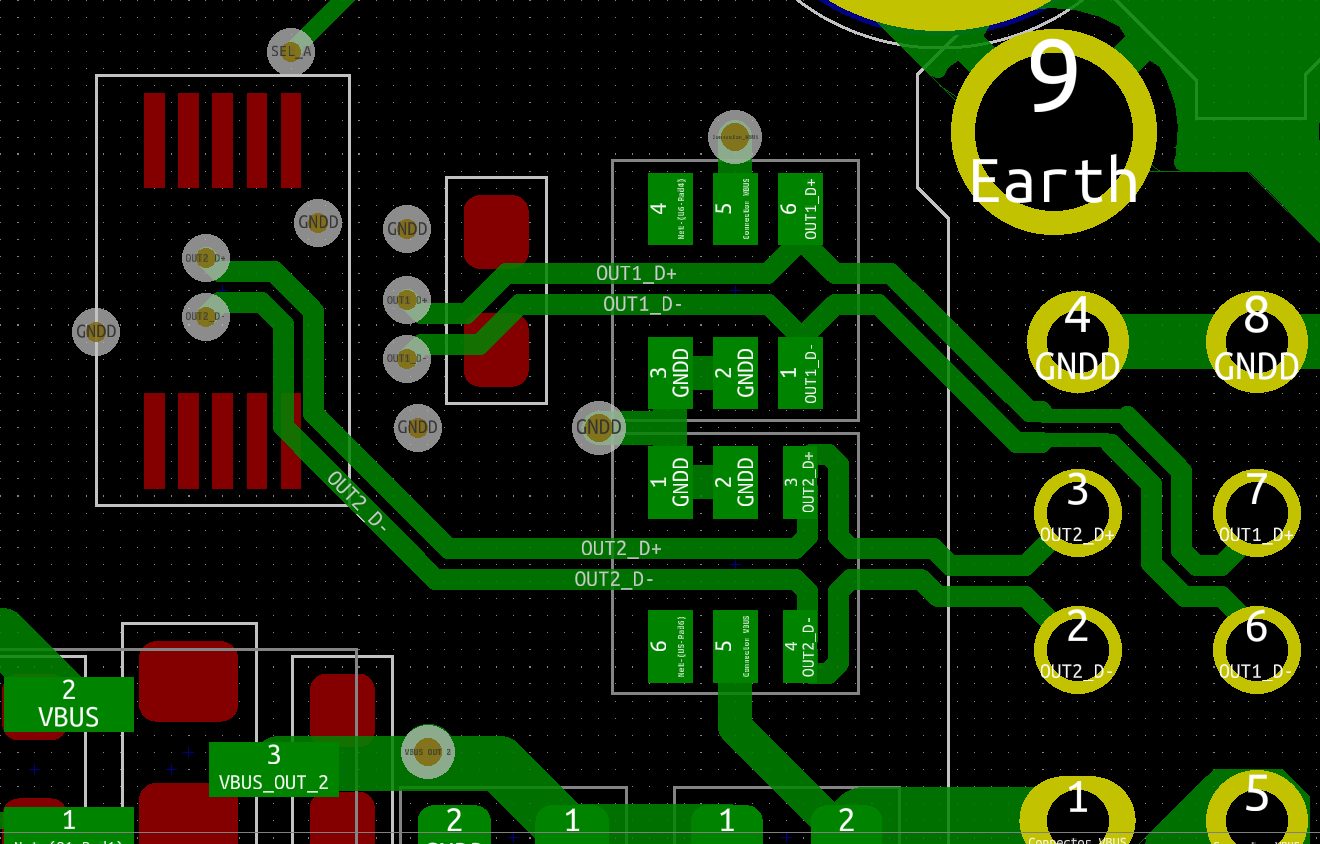Select the wide GNDD track joining pads 4 and 8
This screenshot has width=1320, height=844.
coord(1168,342)
